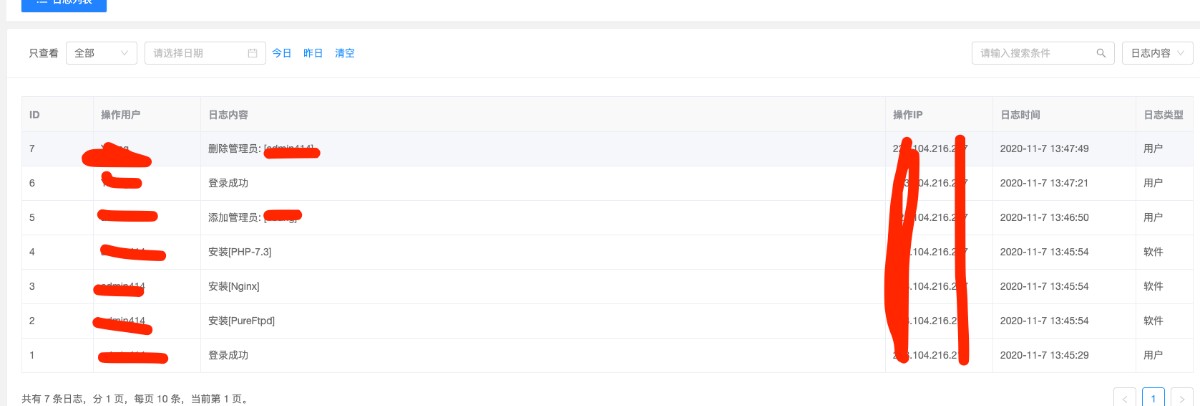
Task: Filter logs by 今日
Action: [282, 53]
